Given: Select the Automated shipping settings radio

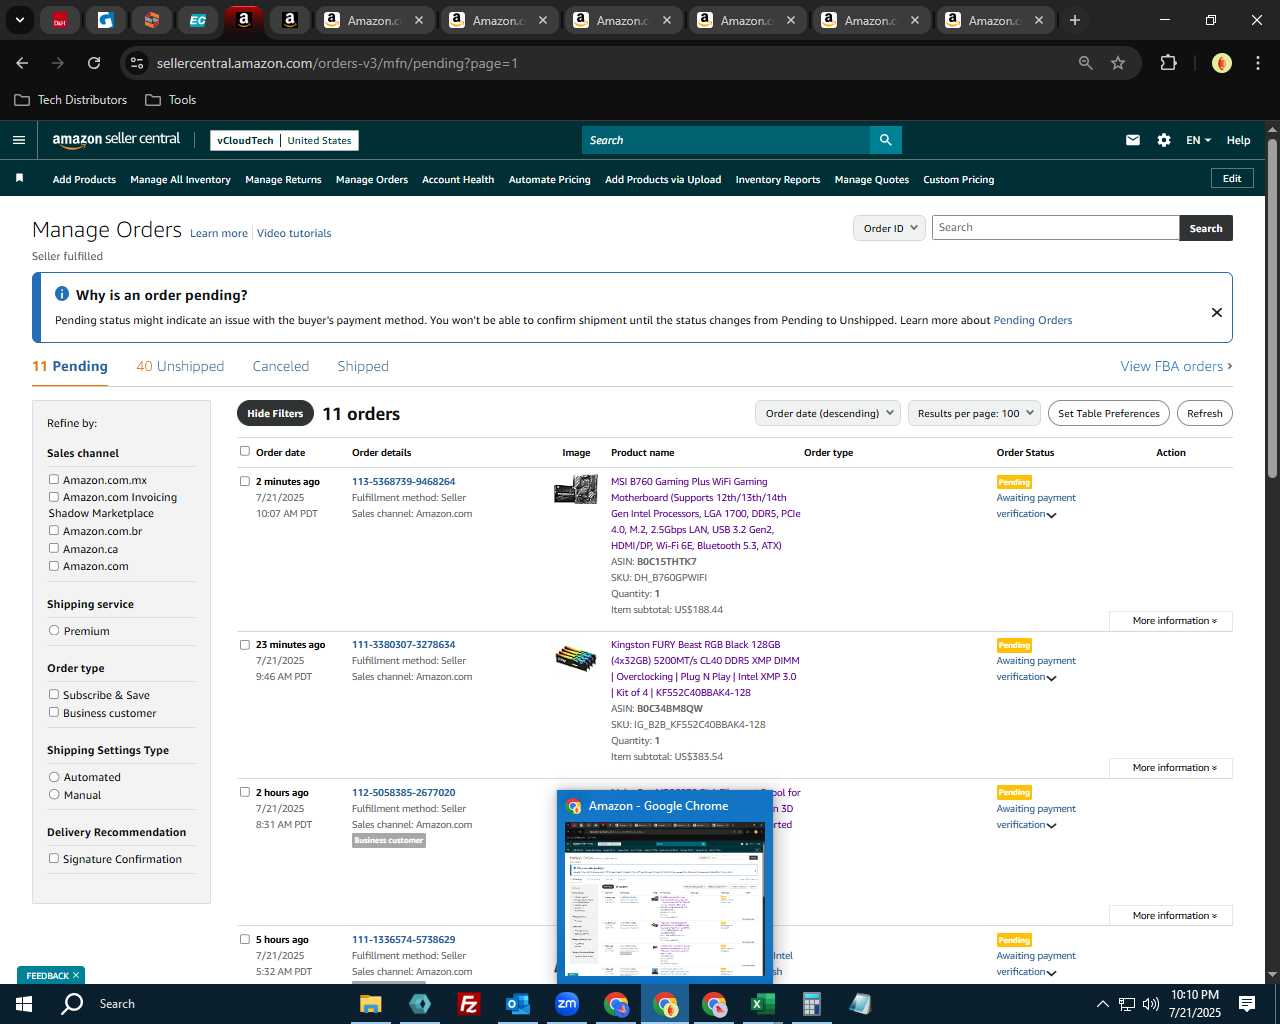Looking at the screenshot, I should pos(54,776).
